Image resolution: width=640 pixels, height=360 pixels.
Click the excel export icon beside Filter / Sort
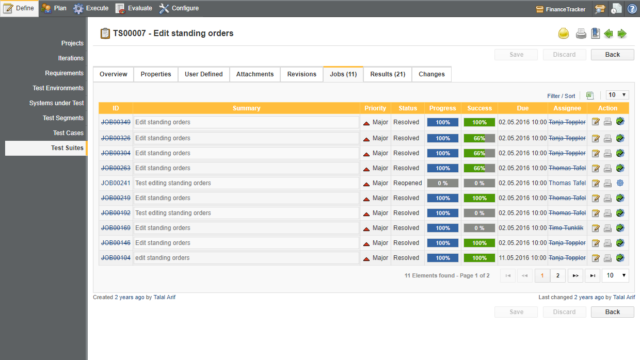tap(589, 96)
